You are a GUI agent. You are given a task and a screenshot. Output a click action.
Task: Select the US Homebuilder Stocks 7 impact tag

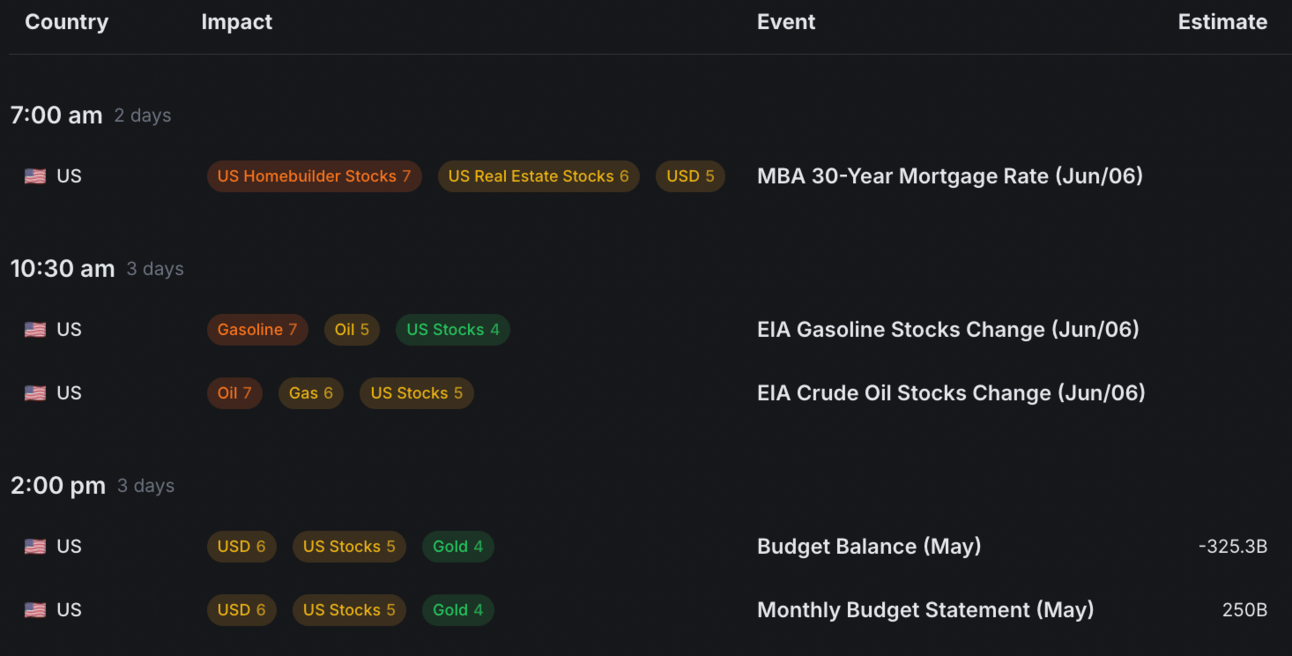[x=314, y=177]
